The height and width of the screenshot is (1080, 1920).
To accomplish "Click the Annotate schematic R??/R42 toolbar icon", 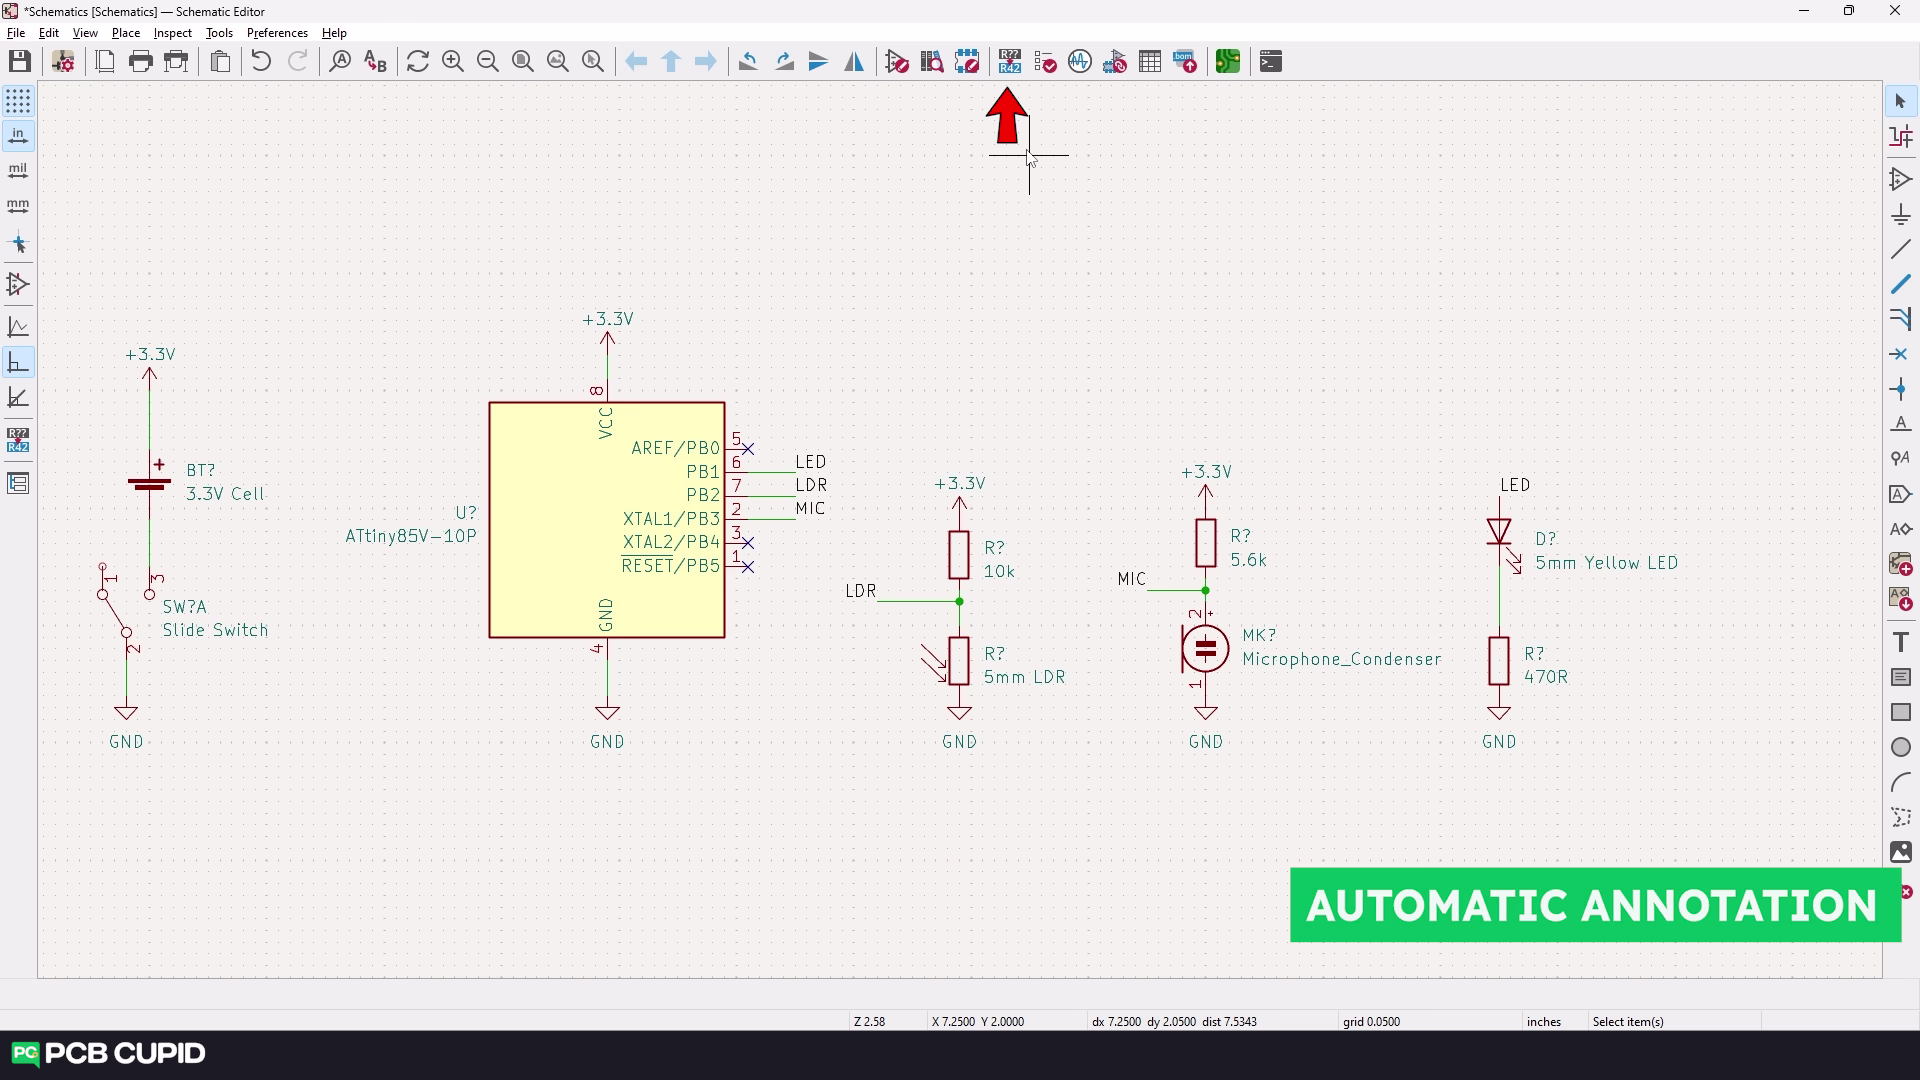I will coord(1009,62).
